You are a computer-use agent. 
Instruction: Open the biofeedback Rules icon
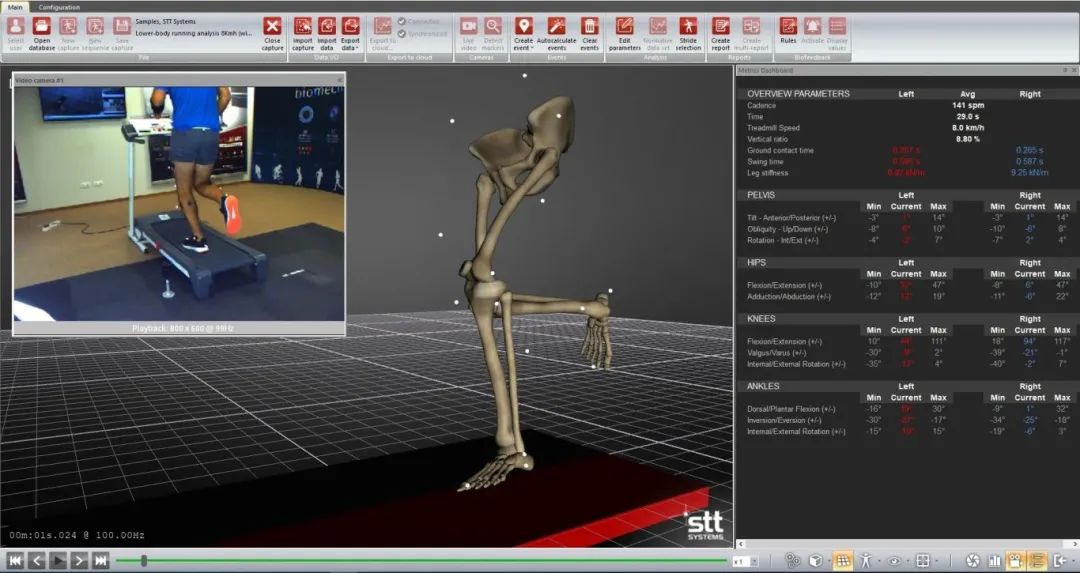788,27
